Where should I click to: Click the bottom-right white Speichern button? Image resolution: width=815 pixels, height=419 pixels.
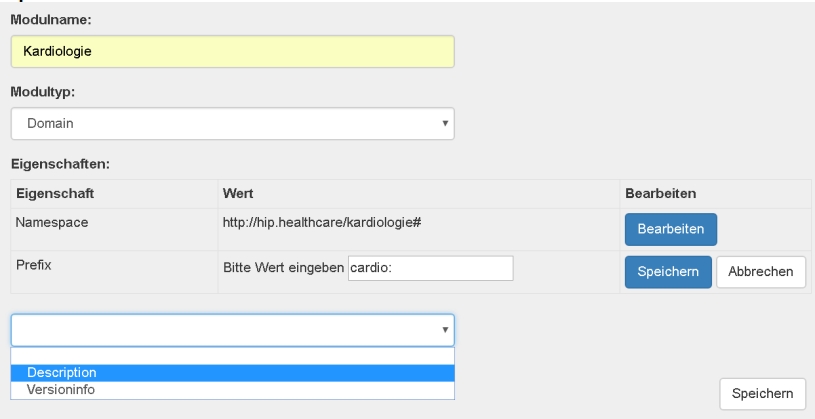tap(761, 394)
